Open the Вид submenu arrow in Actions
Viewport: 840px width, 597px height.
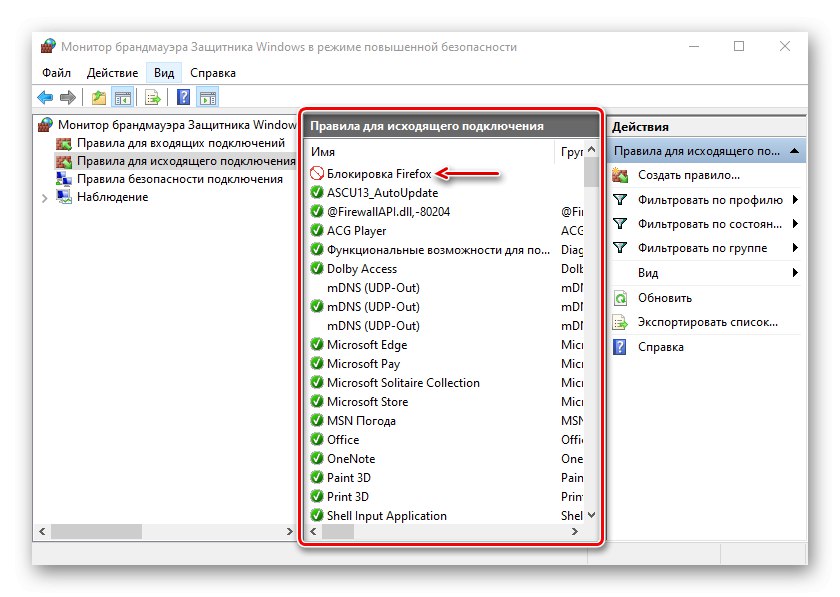coord(796,272)
